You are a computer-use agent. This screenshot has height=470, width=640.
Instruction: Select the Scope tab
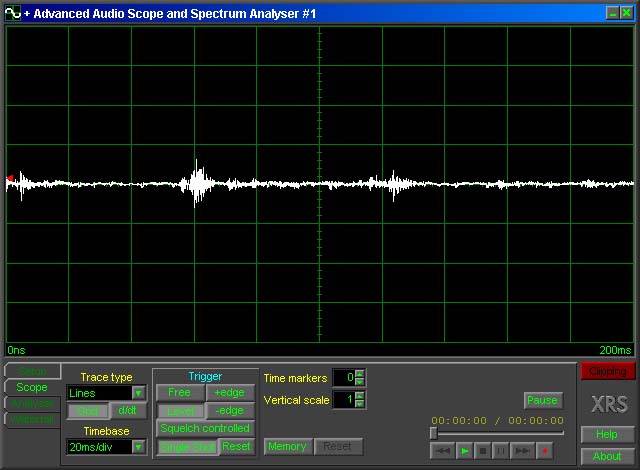(x=32, y=387)
